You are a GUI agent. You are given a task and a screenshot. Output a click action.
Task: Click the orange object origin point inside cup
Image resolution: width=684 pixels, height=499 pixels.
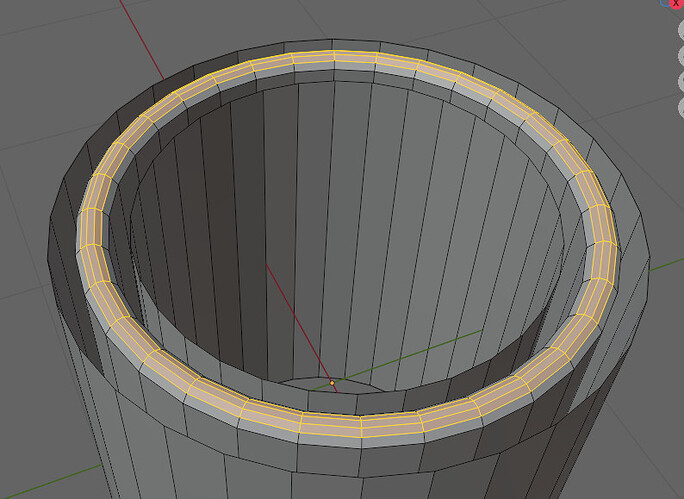click(x=332, y=383)
